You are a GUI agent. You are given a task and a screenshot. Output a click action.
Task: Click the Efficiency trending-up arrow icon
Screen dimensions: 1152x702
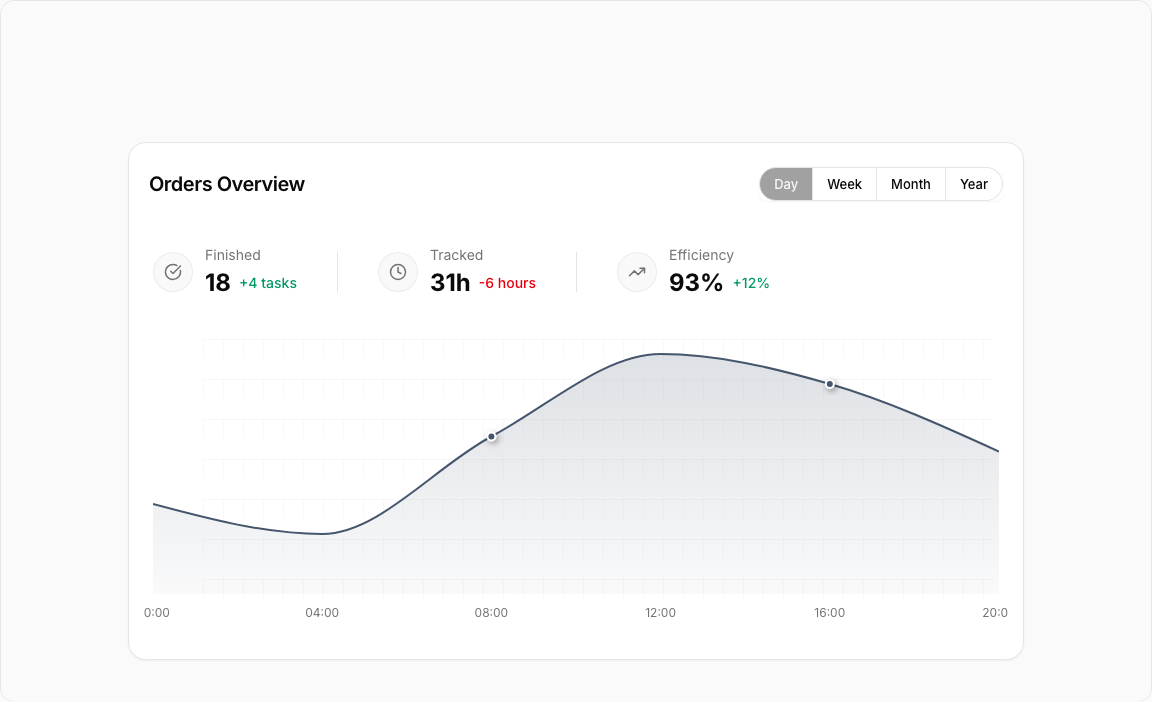point(637,272)
